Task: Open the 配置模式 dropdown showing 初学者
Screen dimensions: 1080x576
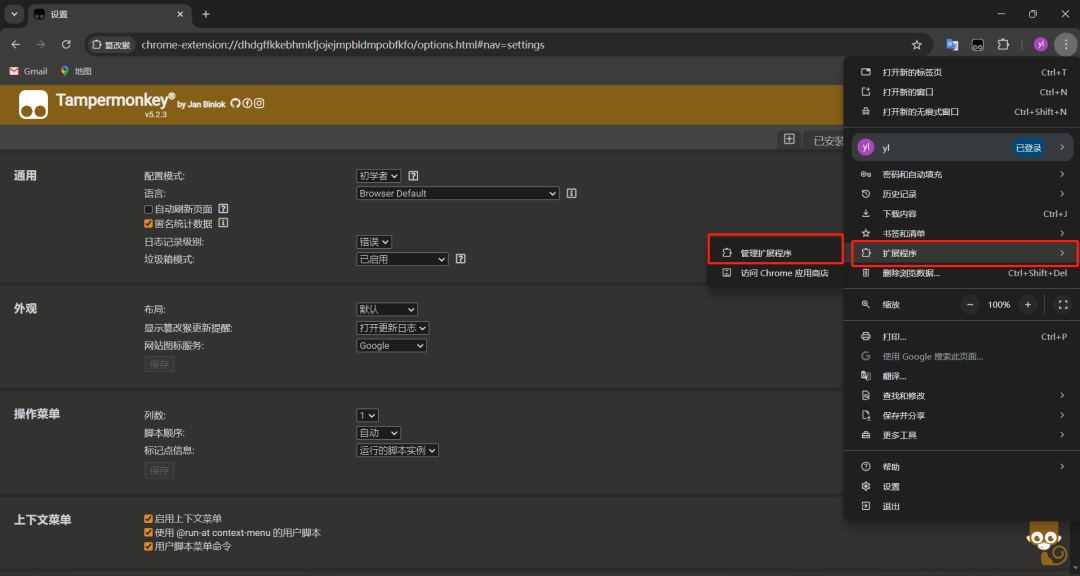Action: (x=378, y=176)
